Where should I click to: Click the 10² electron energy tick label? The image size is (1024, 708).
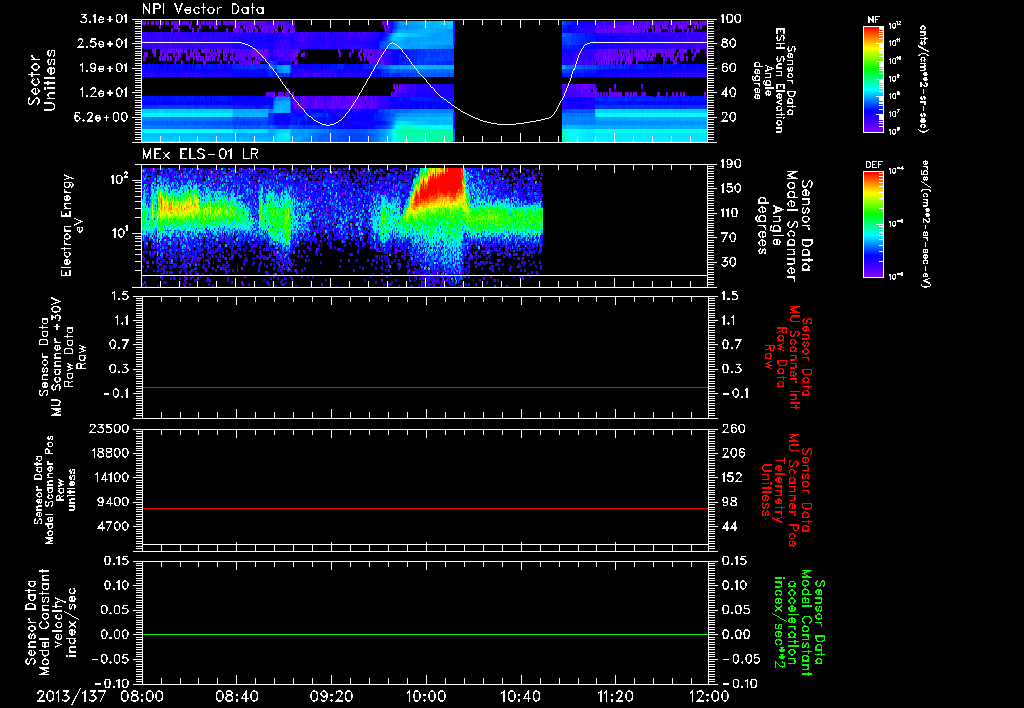tap(120, 179)
